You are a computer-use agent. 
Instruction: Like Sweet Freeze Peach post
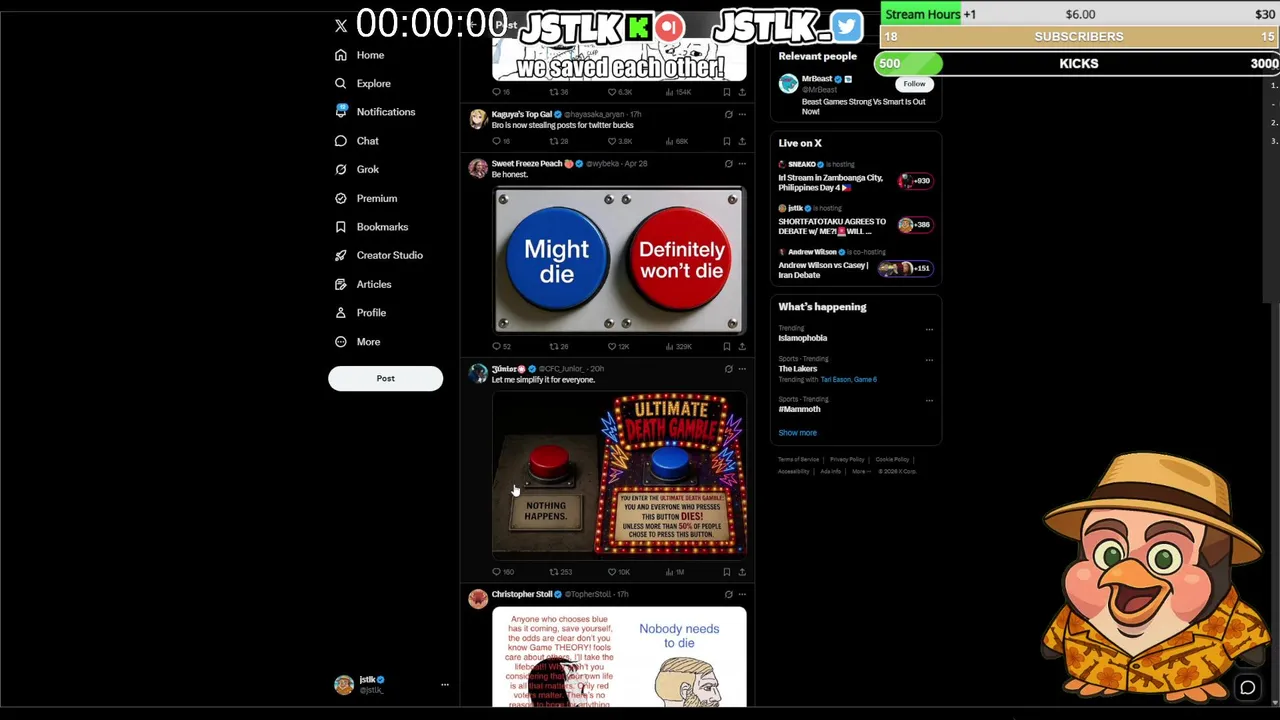coord(619,346)
